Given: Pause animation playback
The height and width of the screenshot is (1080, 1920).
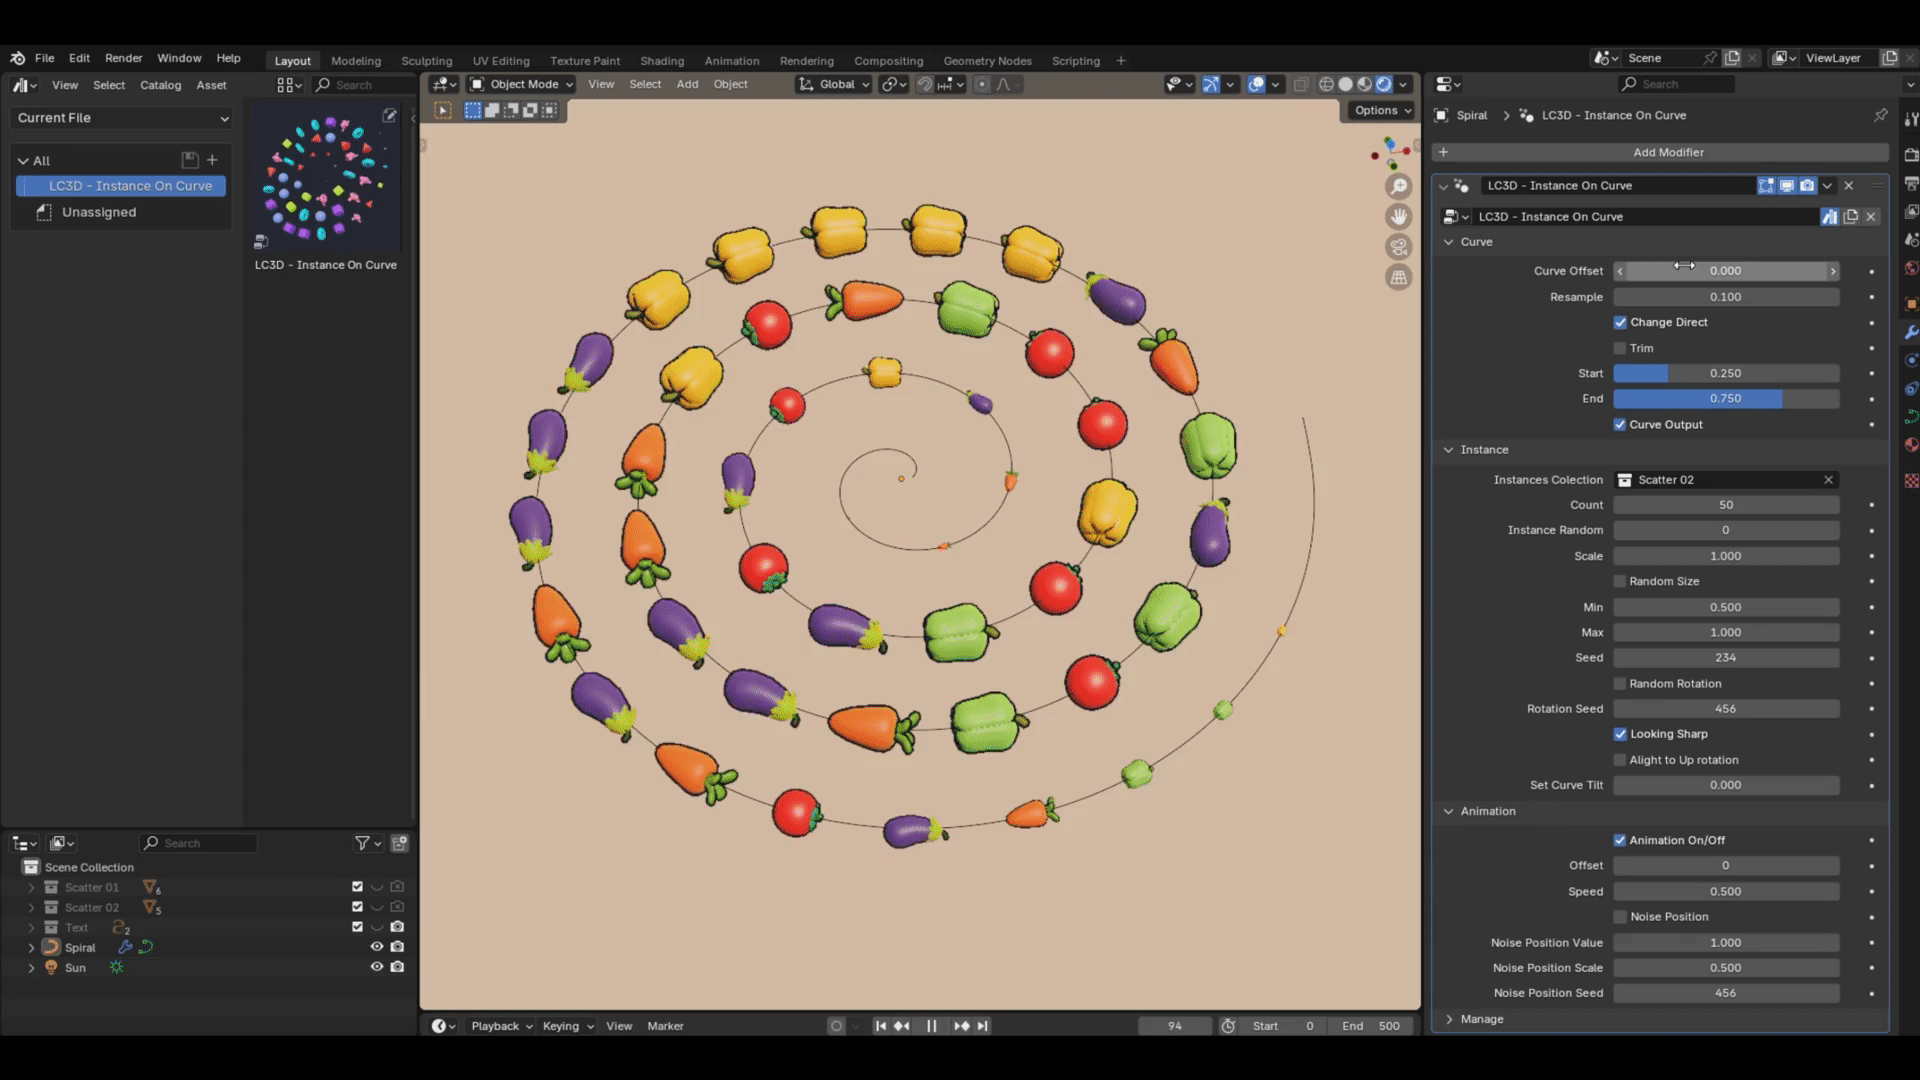Looking at the screenshot, I should pos(931,1026).
